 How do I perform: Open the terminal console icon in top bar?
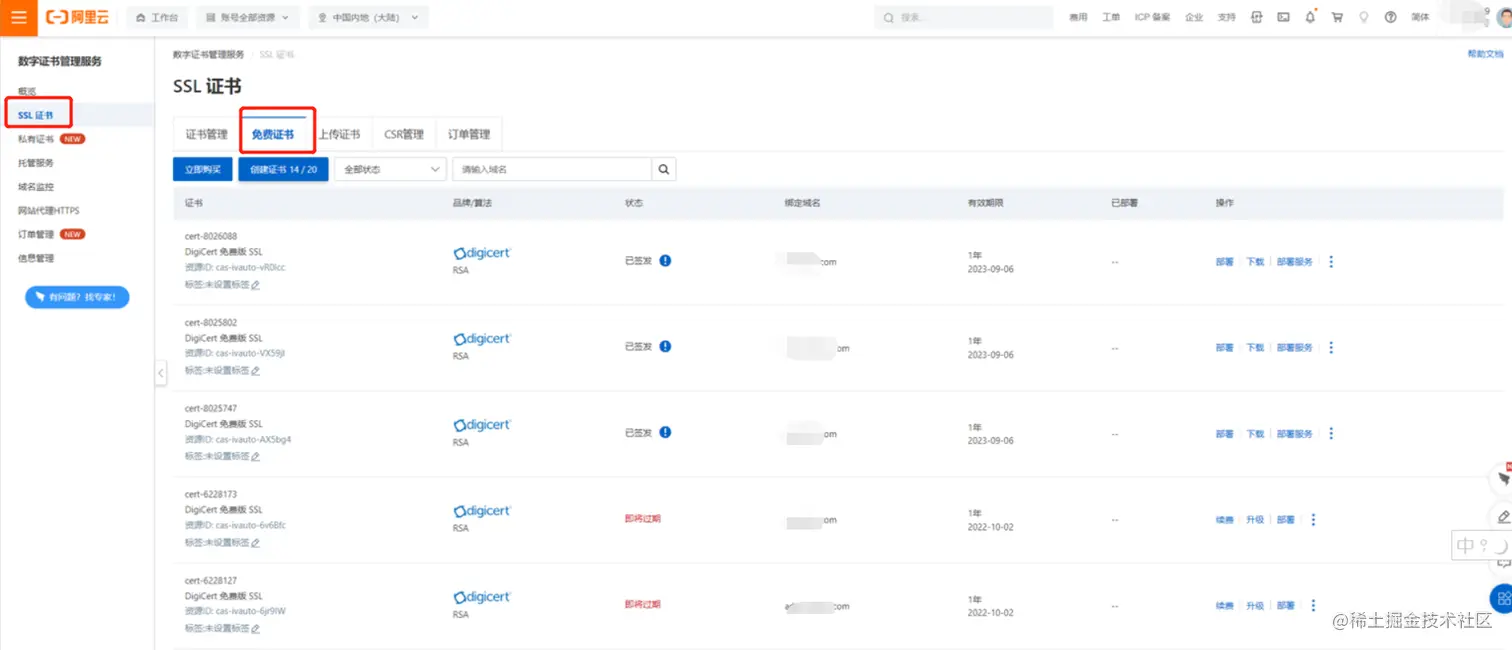pyautogui.click(x=1283, y=17)
